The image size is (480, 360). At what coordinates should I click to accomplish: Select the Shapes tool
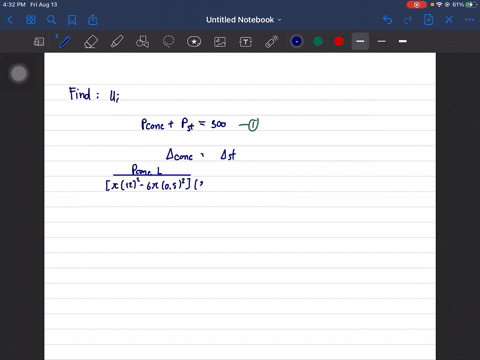click(143, 42)
